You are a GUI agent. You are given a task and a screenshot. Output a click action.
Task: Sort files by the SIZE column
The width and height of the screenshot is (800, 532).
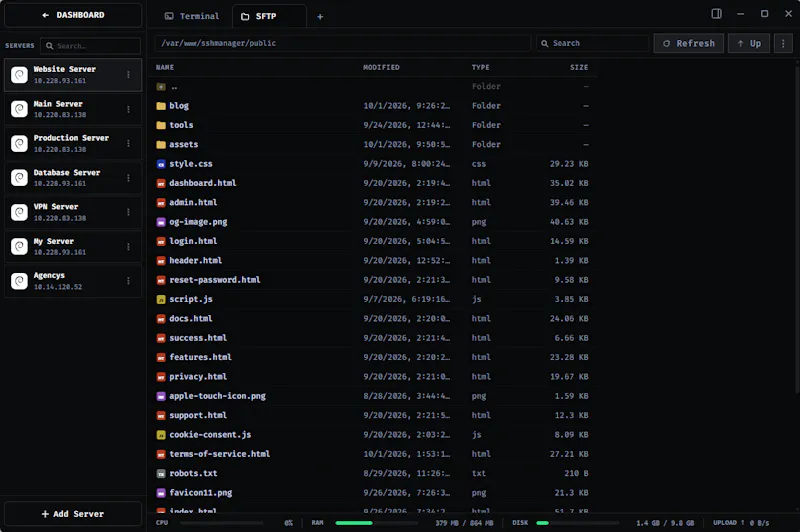579,67
